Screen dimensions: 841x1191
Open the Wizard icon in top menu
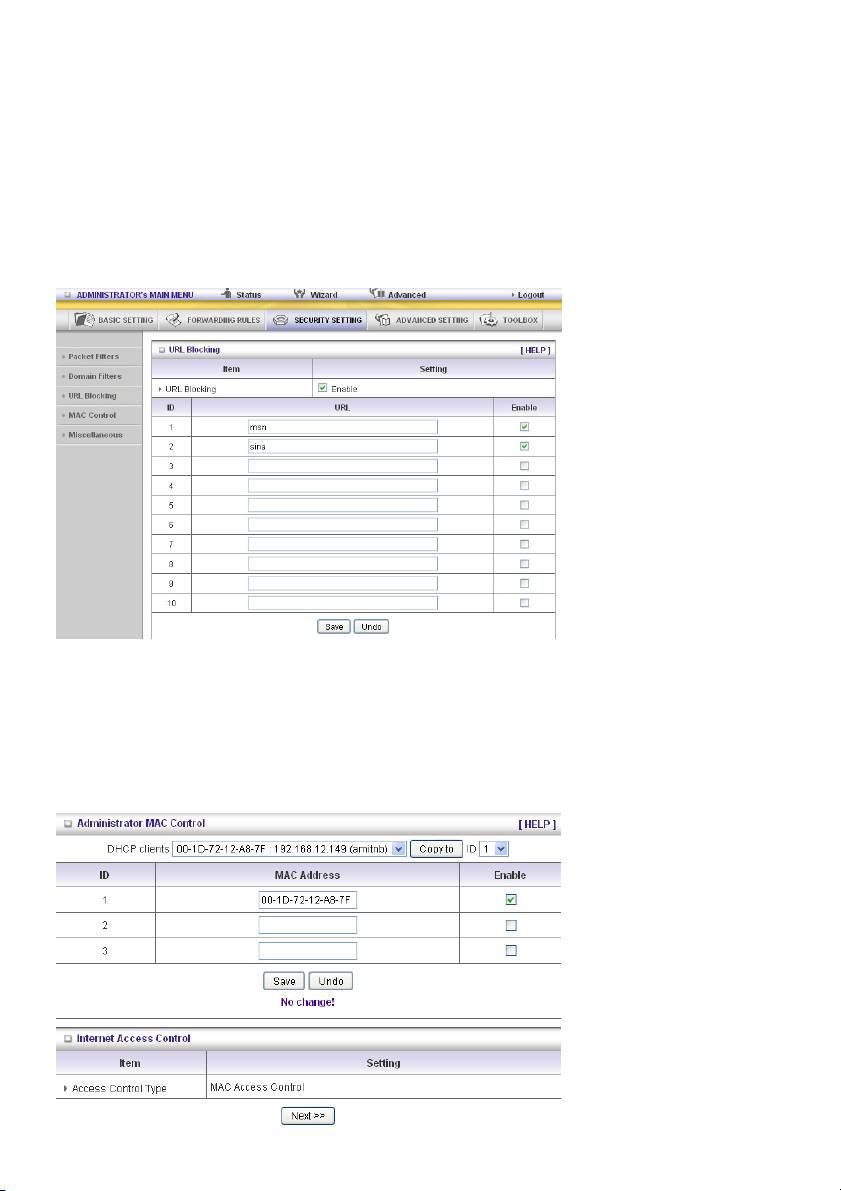298,295
